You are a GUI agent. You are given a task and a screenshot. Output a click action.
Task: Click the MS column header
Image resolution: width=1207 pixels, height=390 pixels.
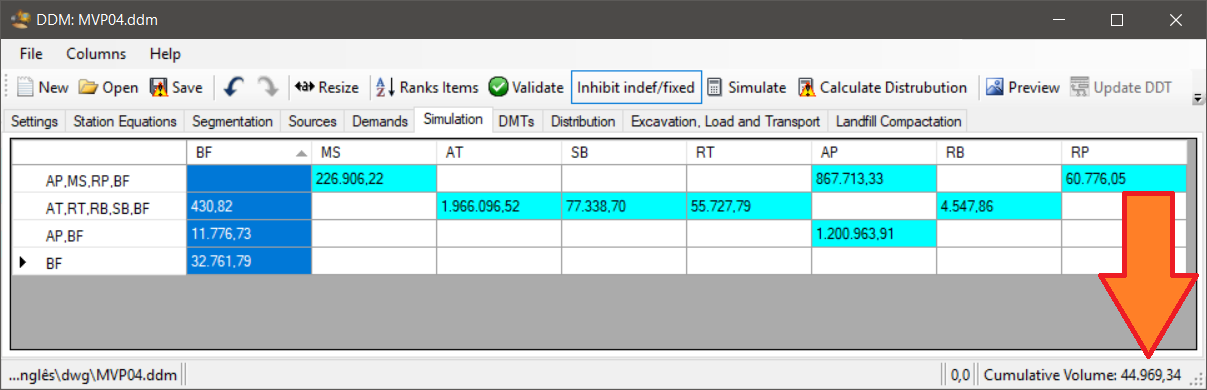[374, 152]
